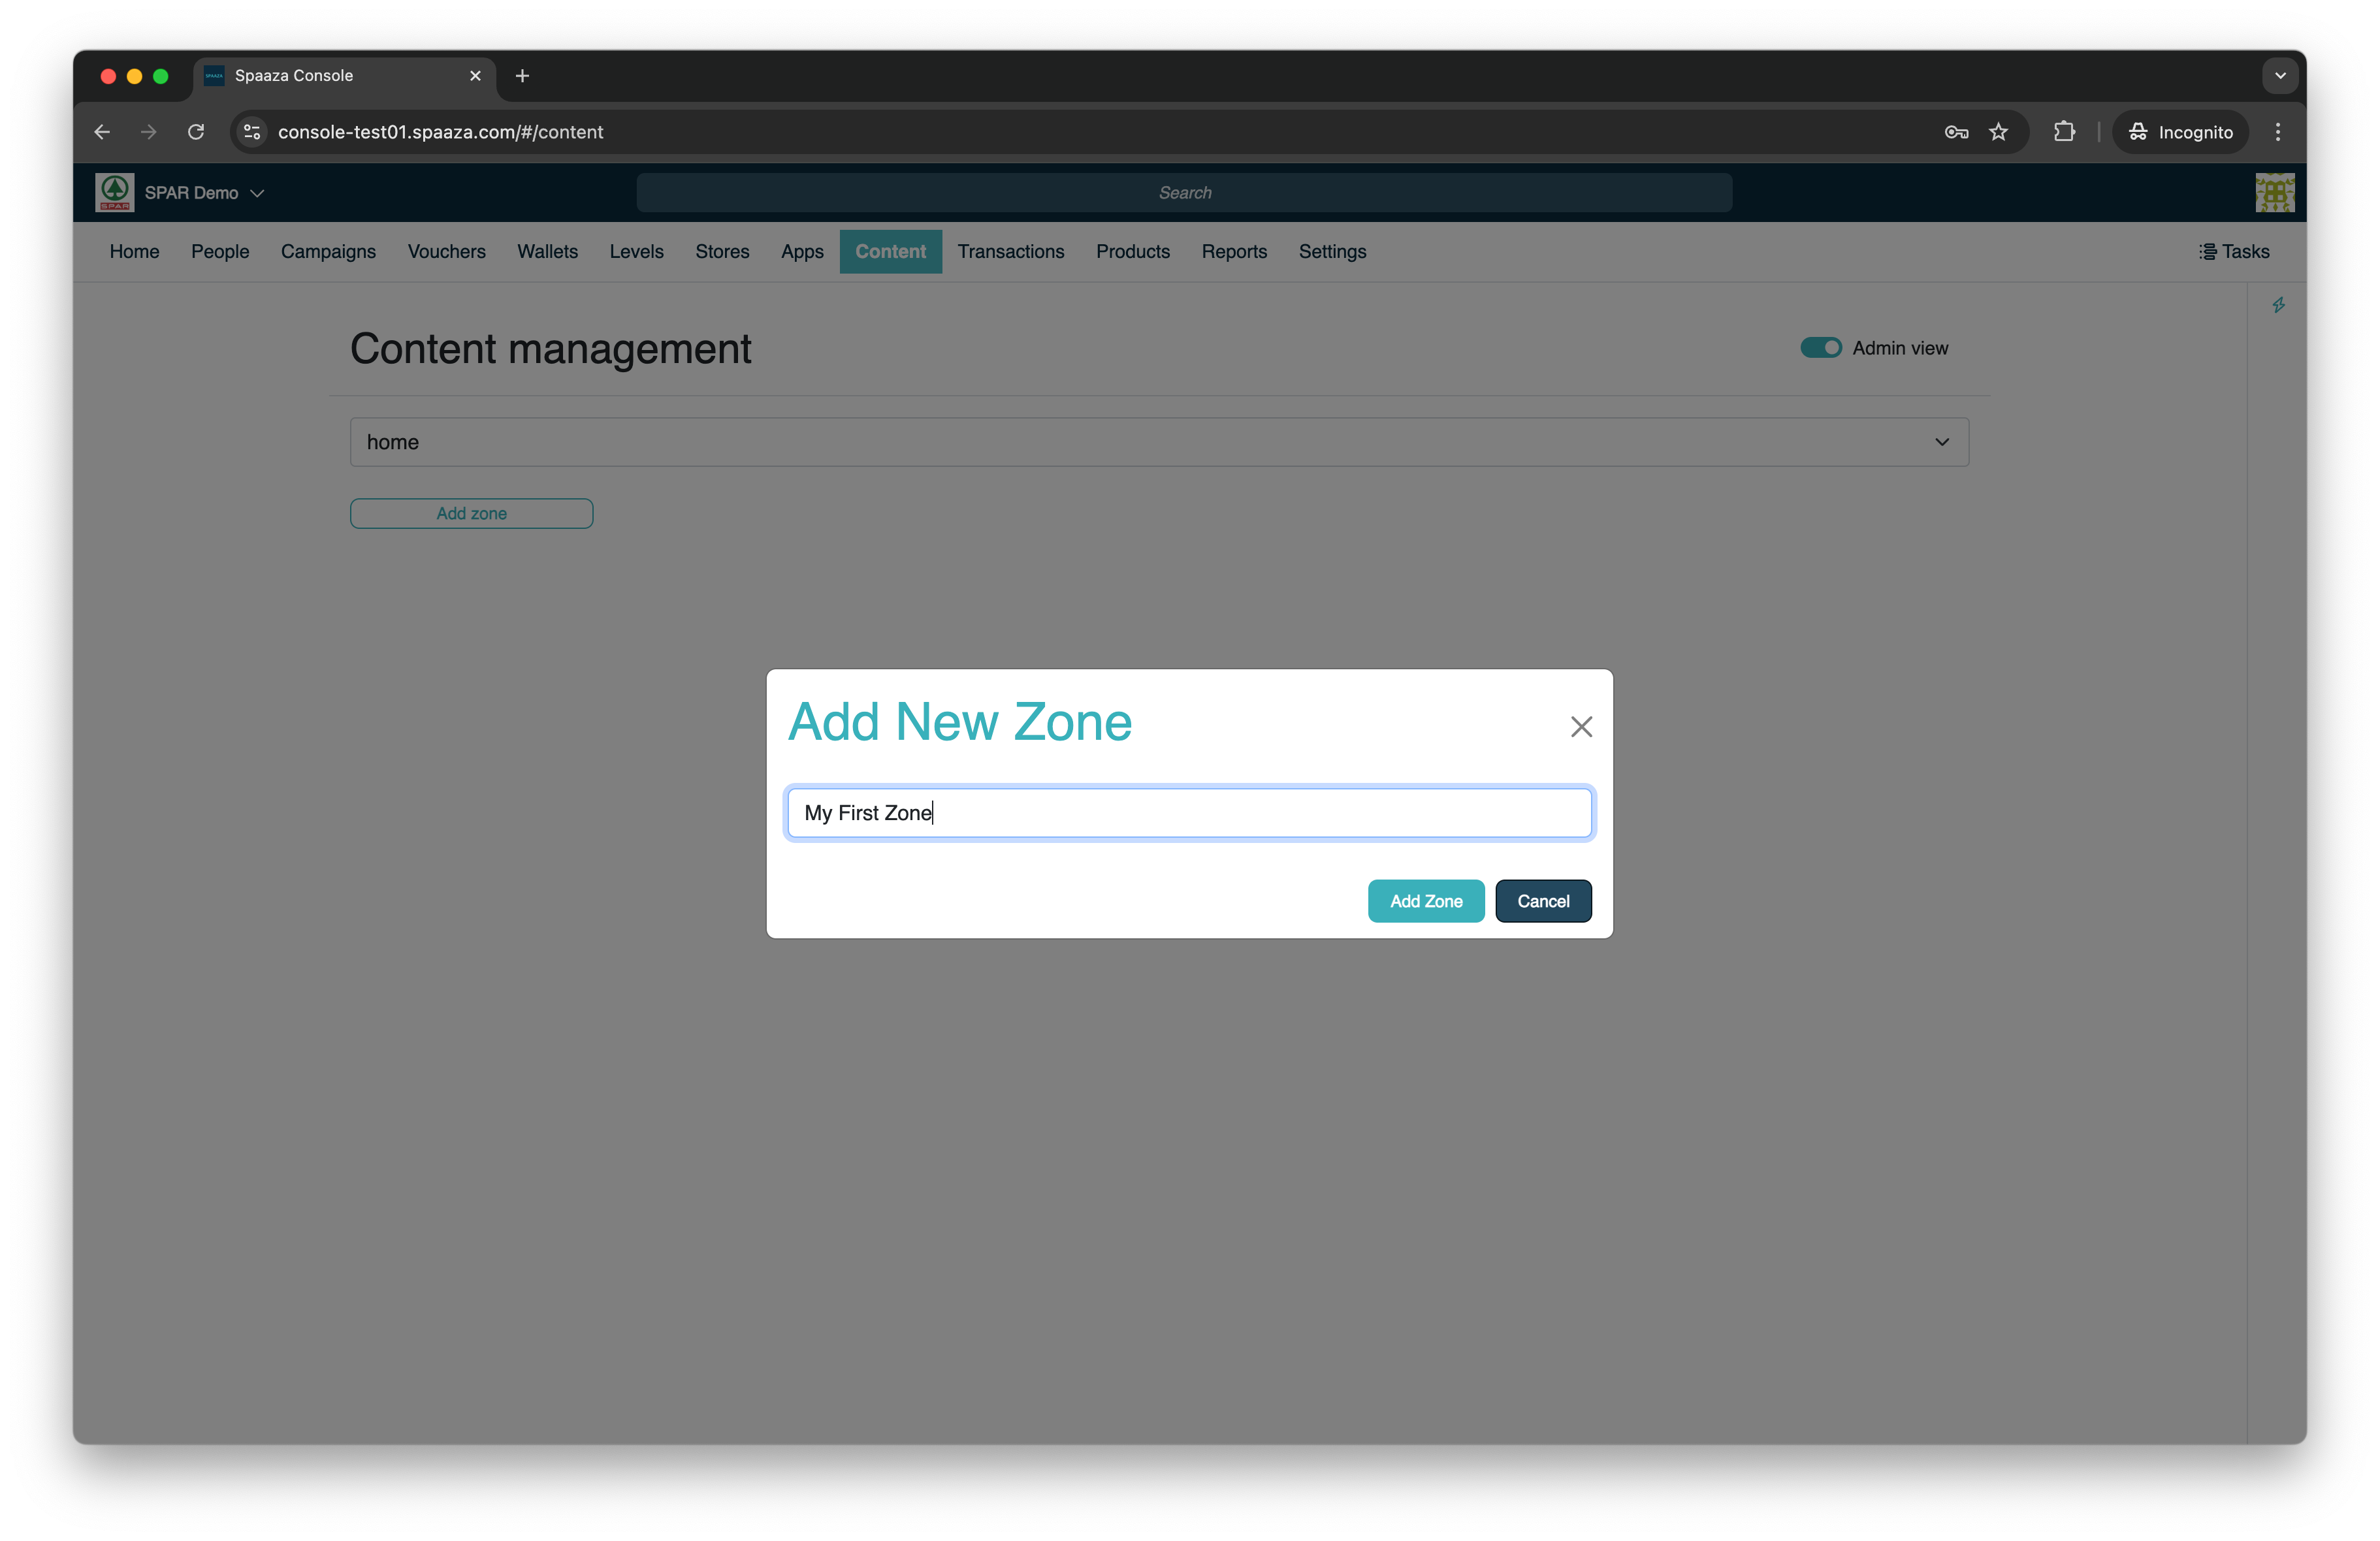Click the zone name text field
2380x1541 pixels.
pos(1189,813)
